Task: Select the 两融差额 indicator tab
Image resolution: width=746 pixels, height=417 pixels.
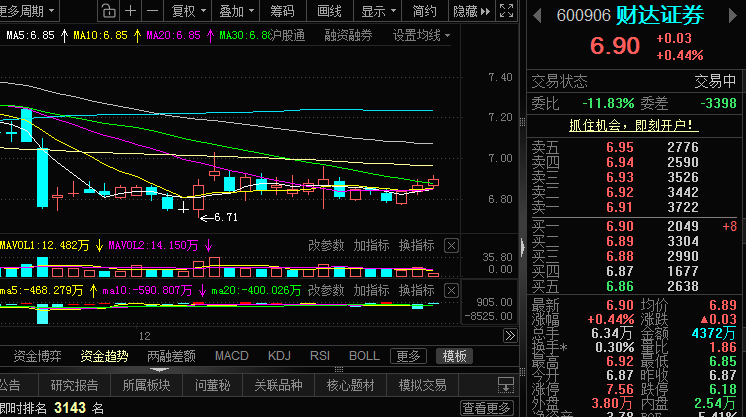Action: (171, 356)
